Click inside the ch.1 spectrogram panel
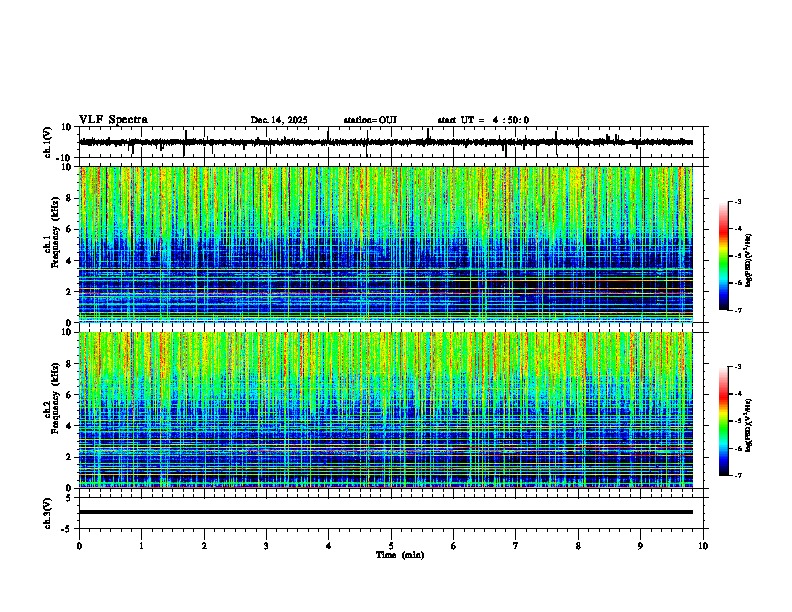The width and height of the screenshot is (792, 612). [x=386, y=244]
